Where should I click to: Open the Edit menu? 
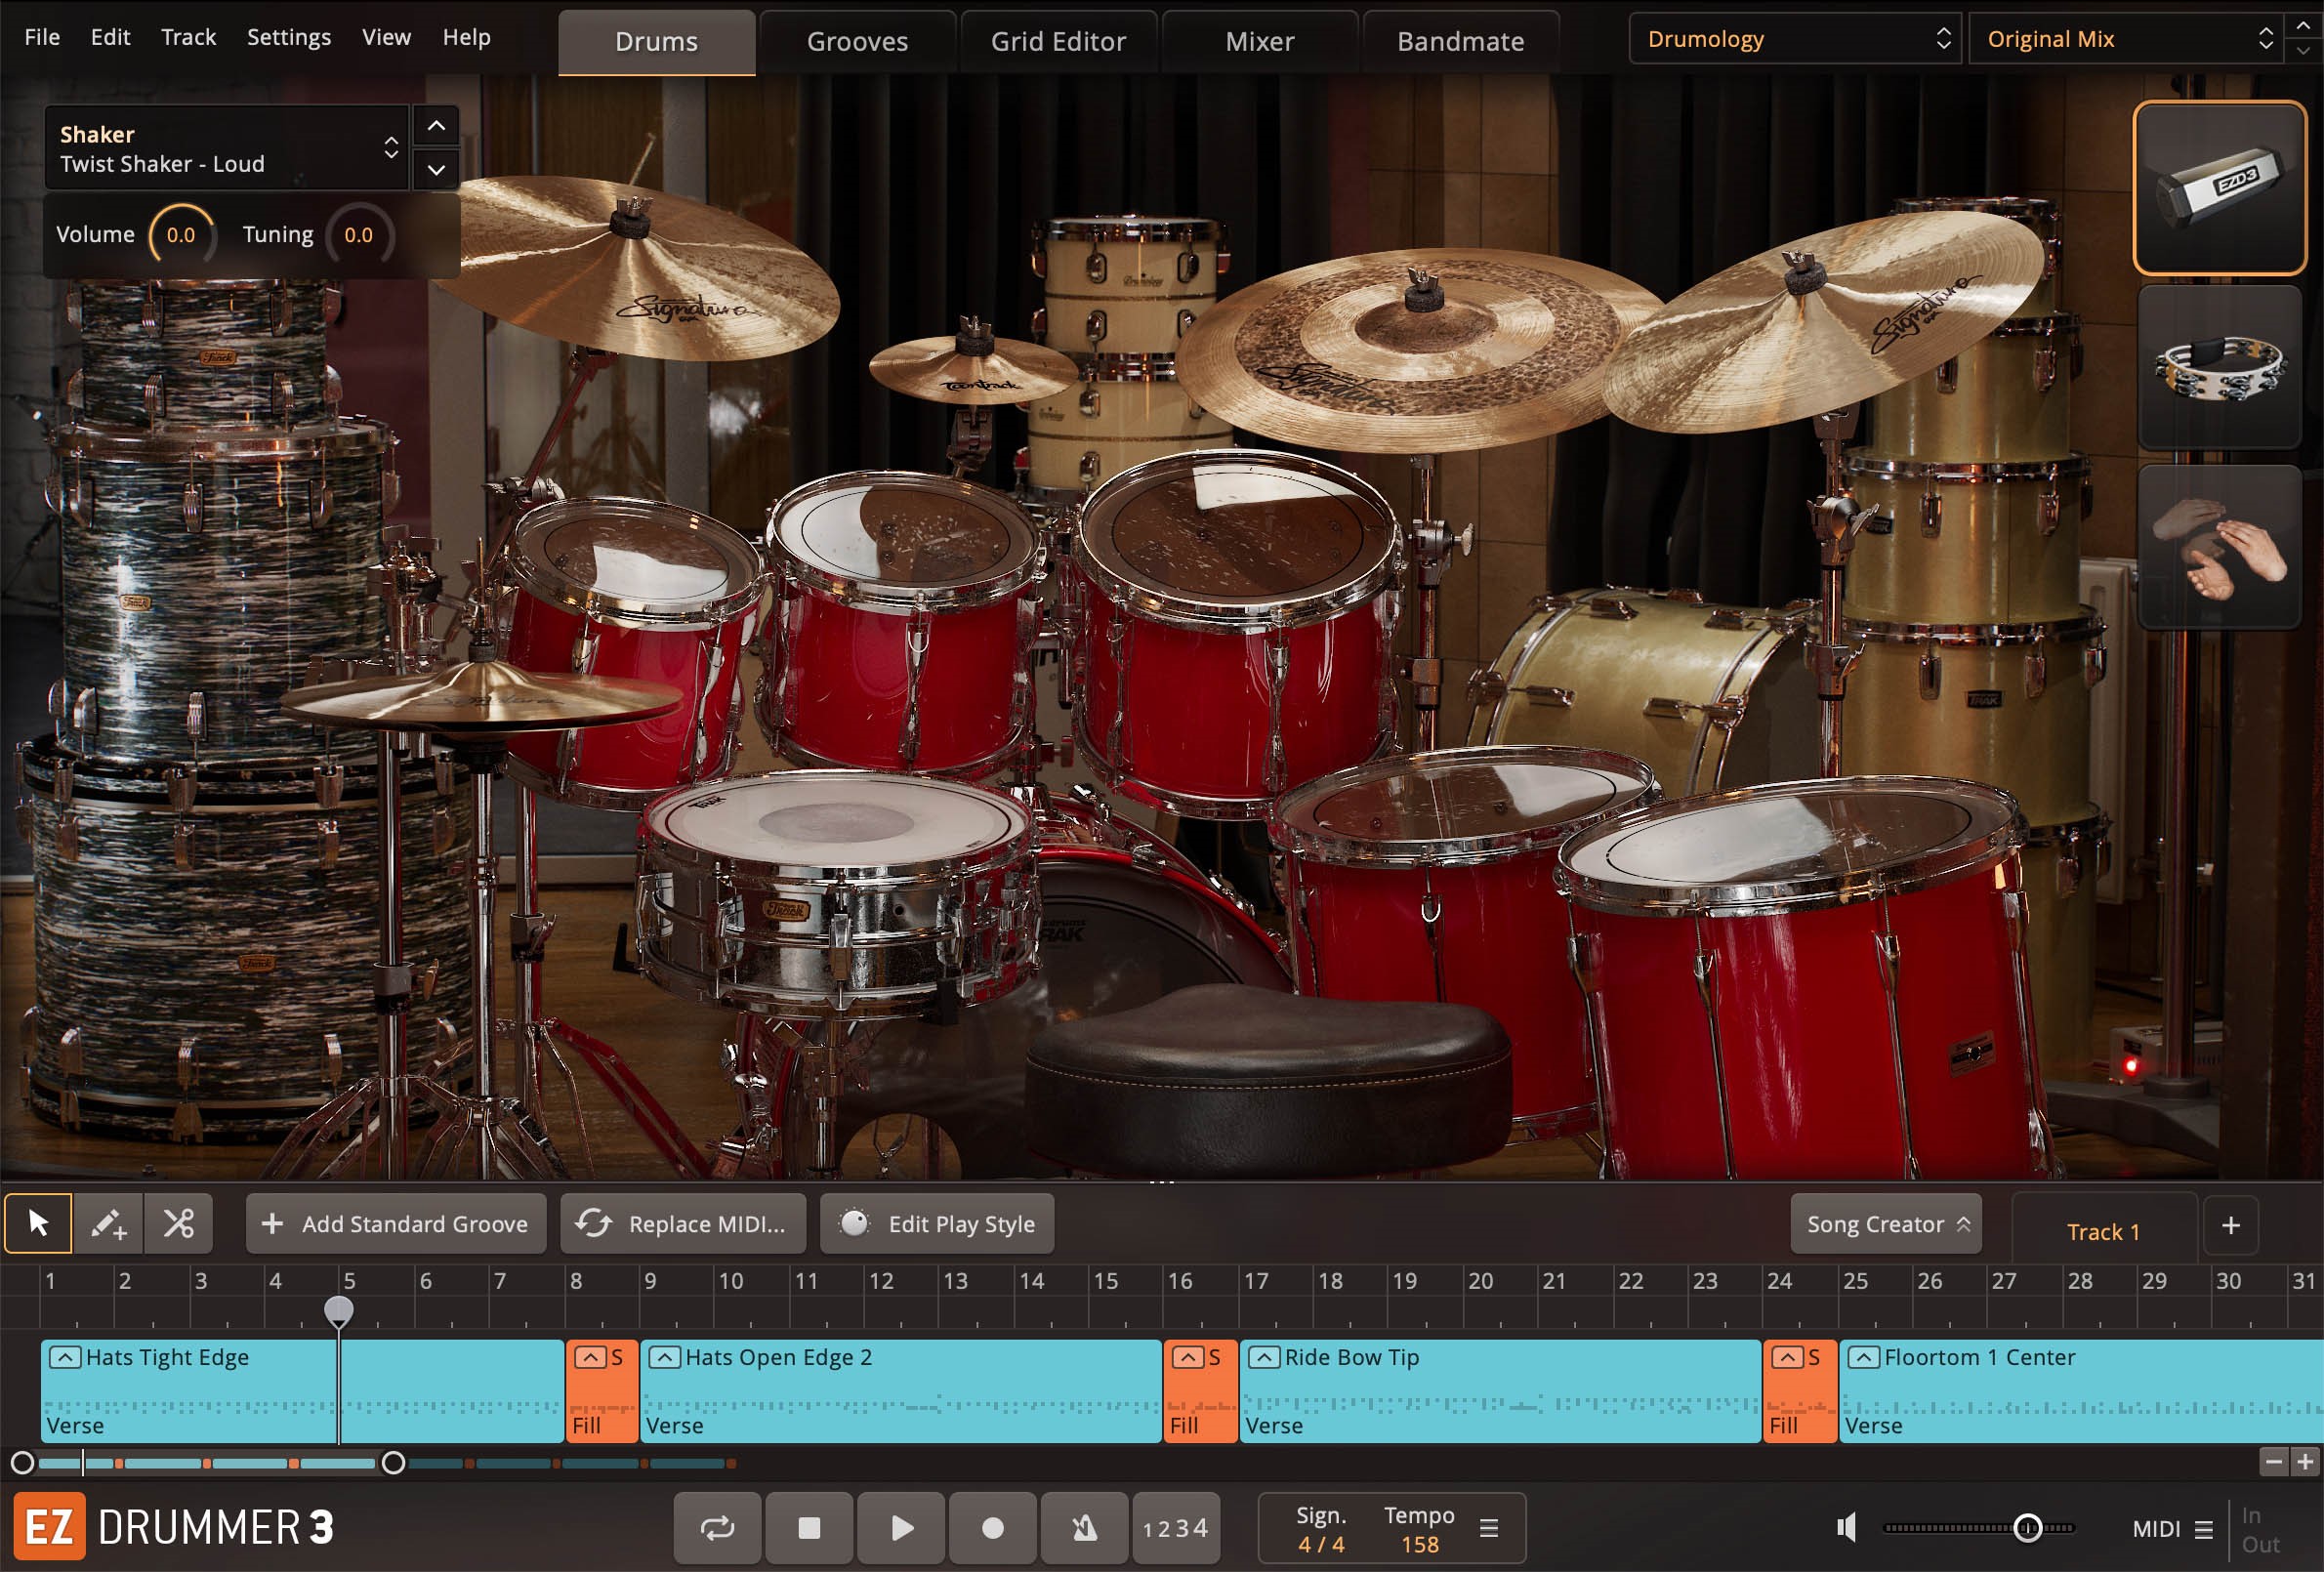click(x=110, y=37)
